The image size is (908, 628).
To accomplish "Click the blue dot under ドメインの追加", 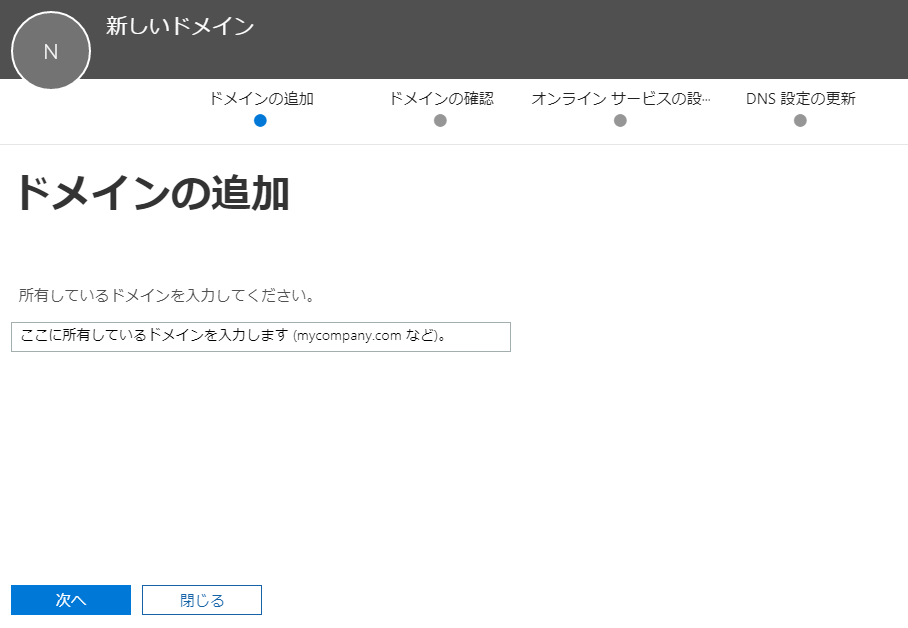I will point(260,121).
